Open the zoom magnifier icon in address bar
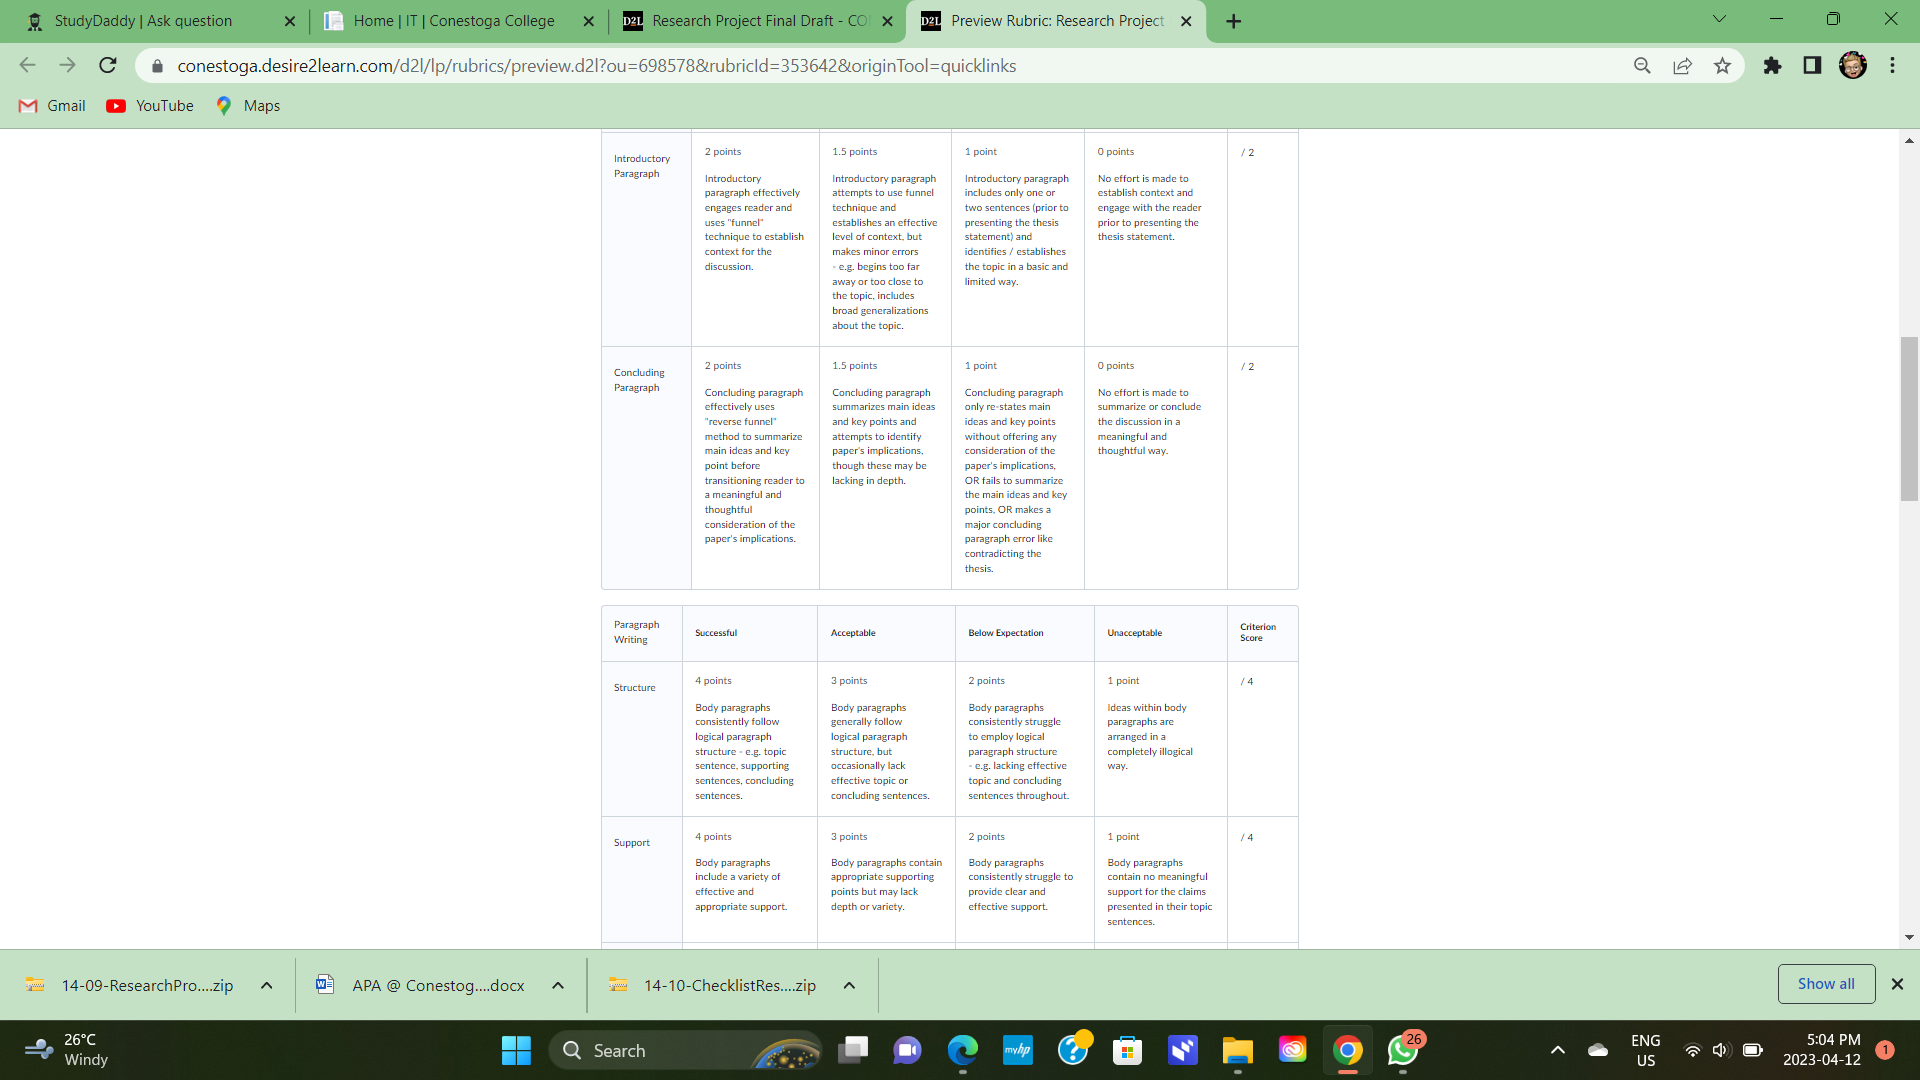 [x=1642, y=66]
